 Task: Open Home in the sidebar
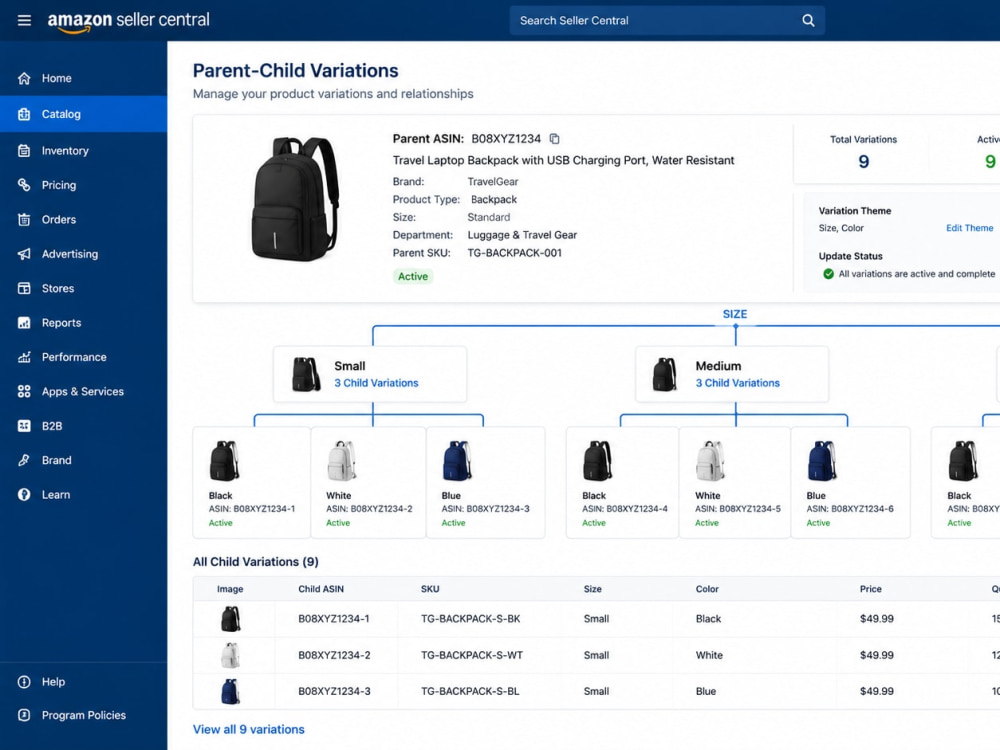(84, 78)
